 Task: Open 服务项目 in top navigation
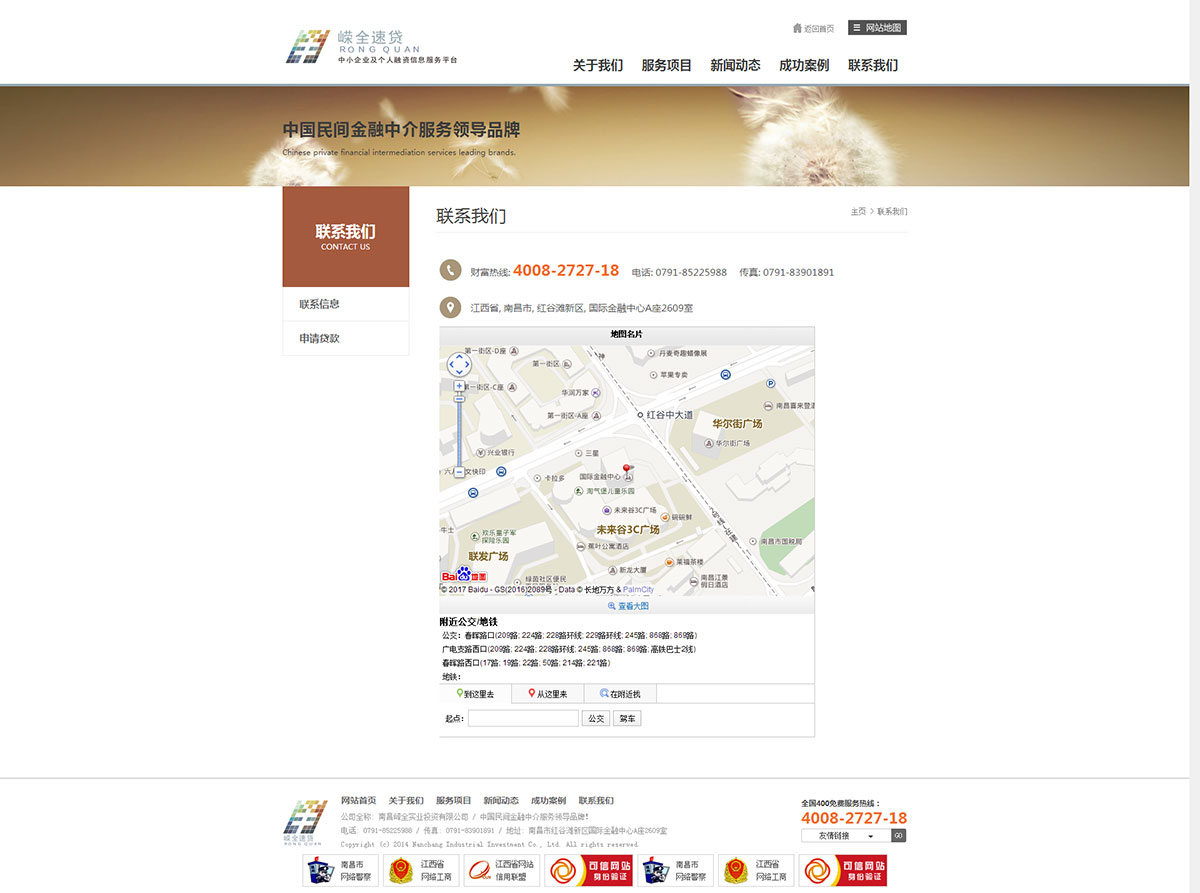[666, 65]
